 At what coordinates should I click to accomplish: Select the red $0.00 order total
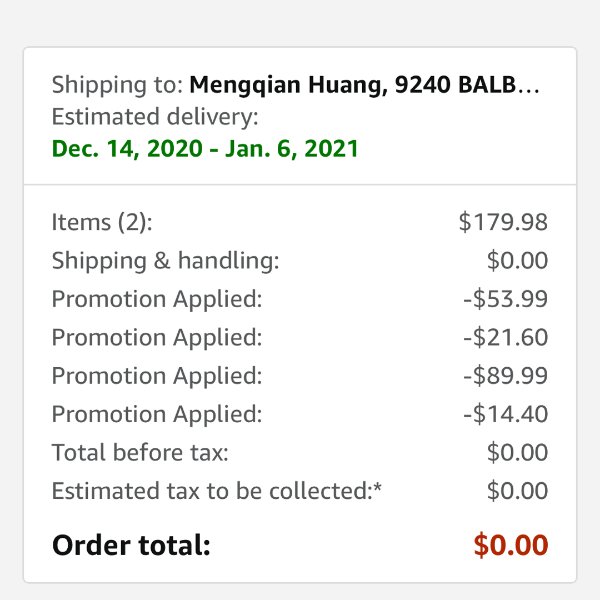tap(511, 545)
